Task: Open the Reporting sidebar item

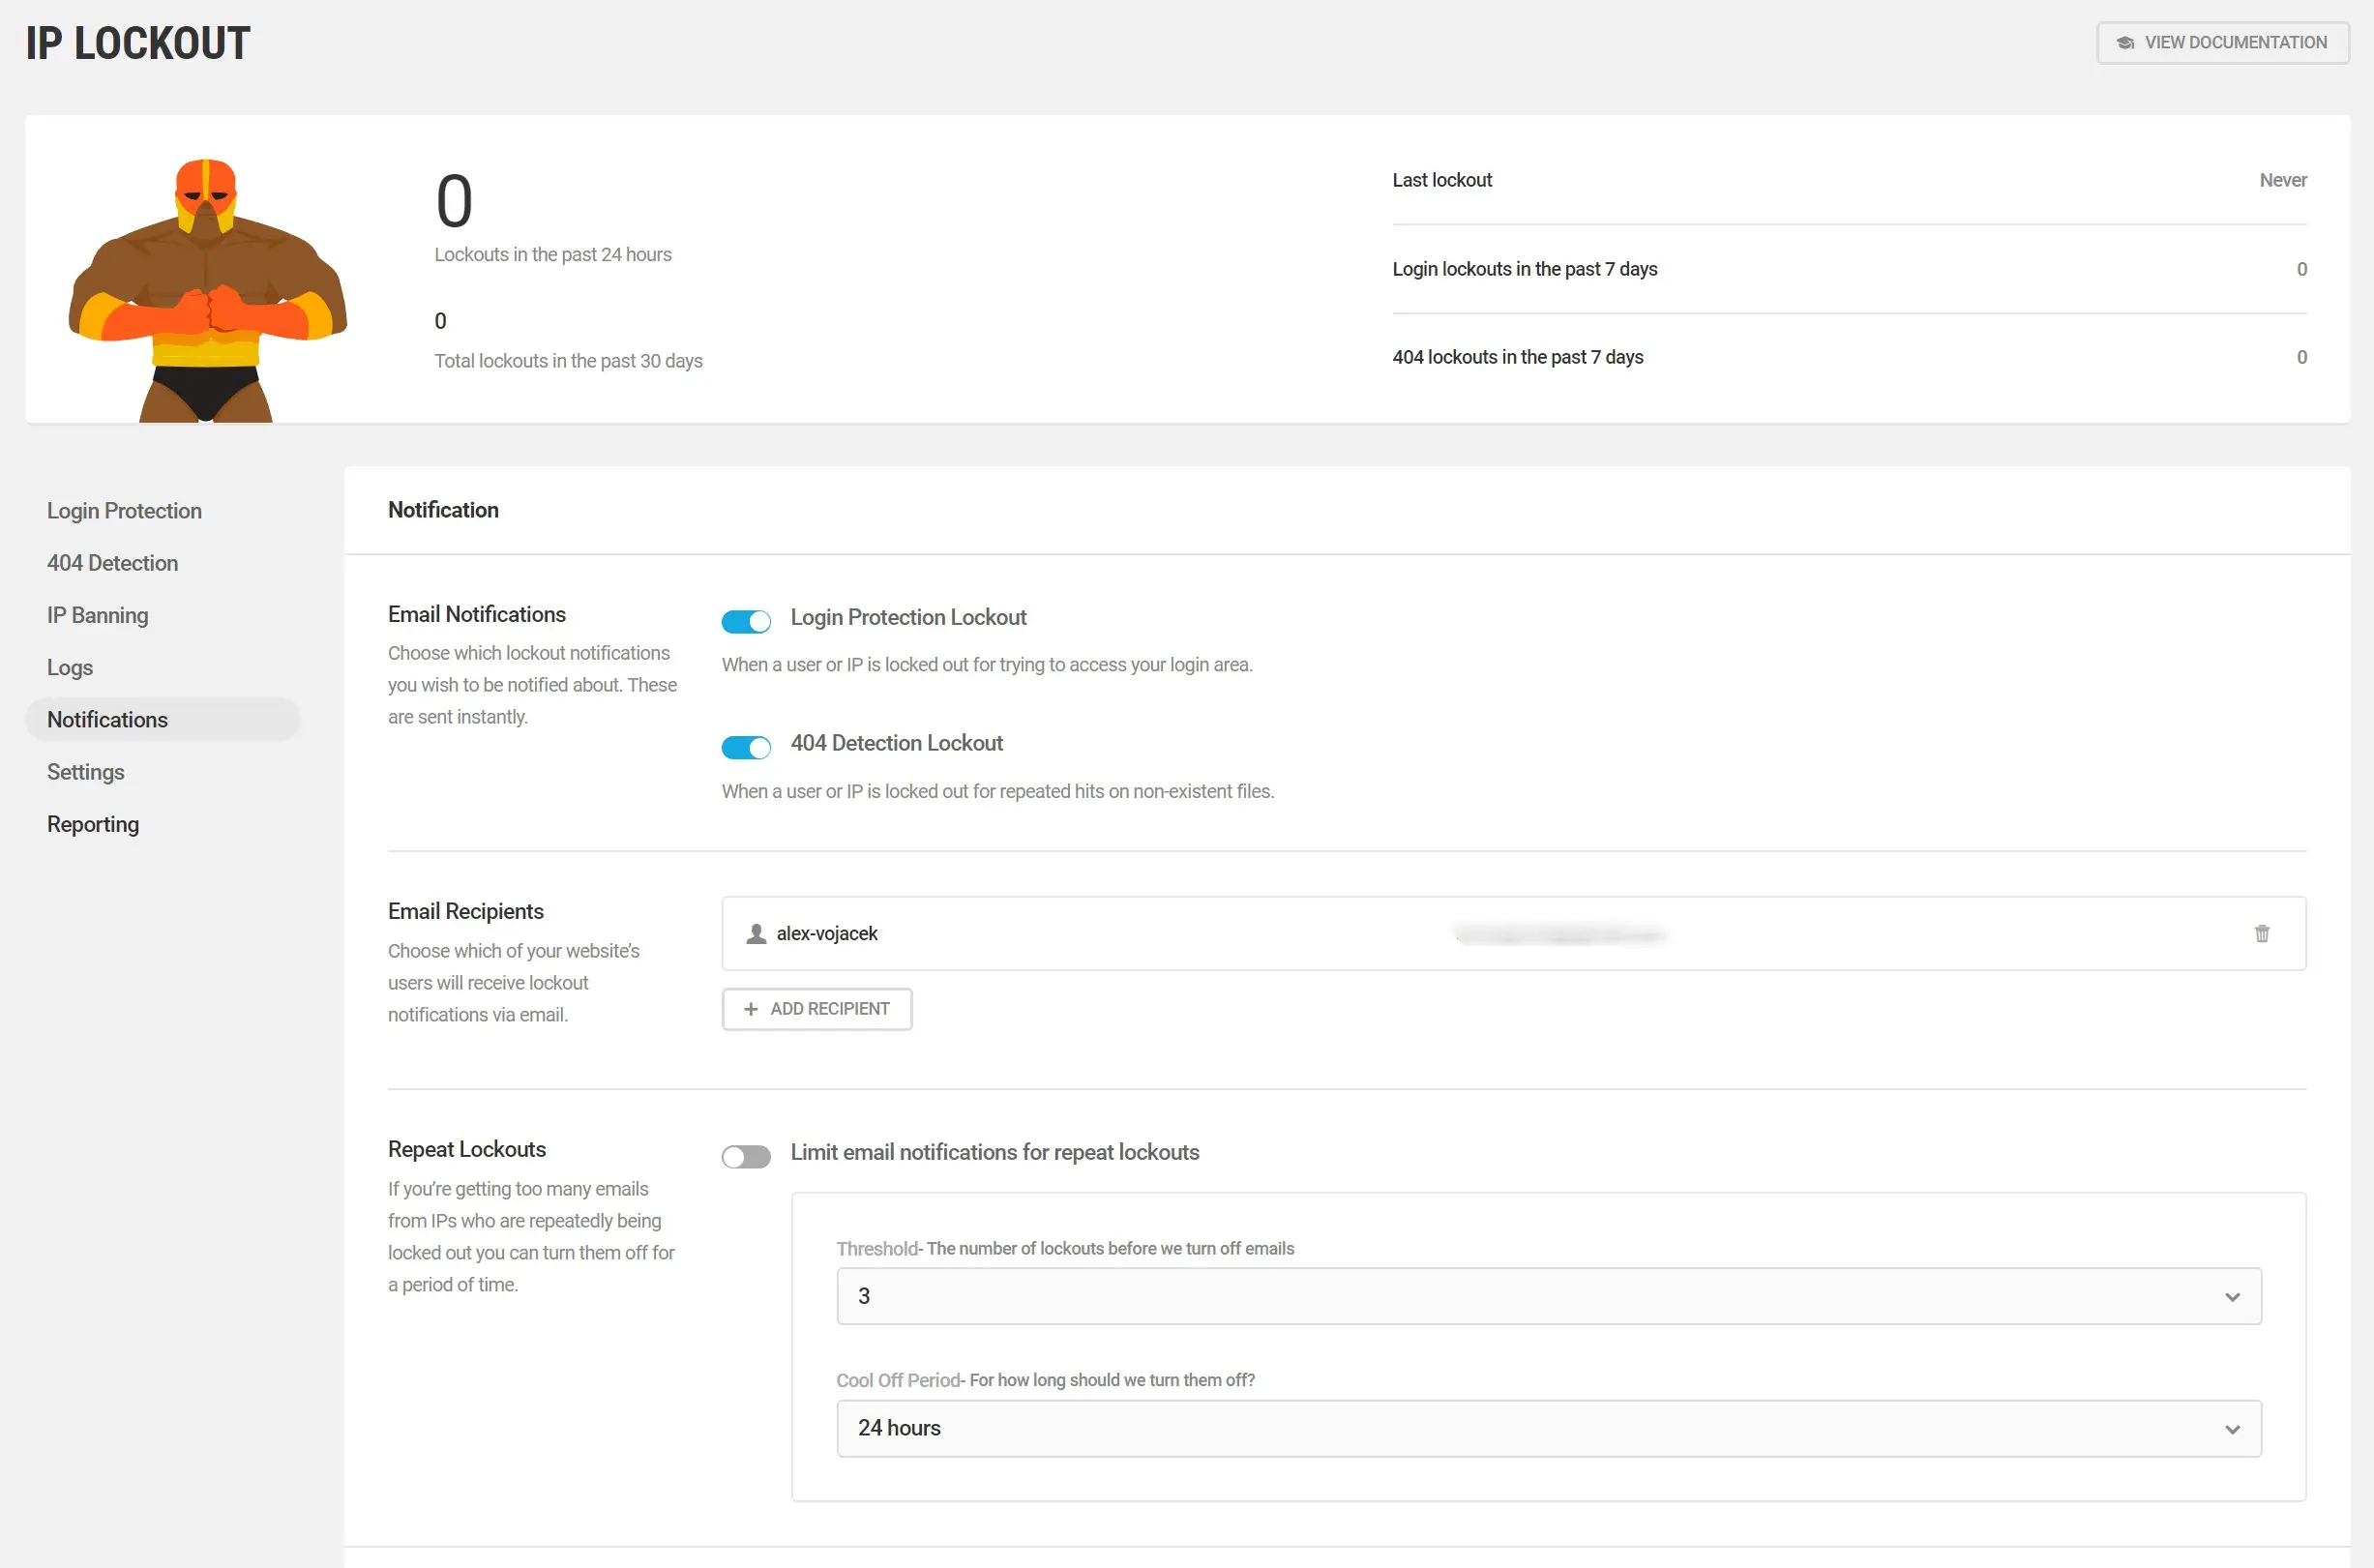Action: coord(93,824)
